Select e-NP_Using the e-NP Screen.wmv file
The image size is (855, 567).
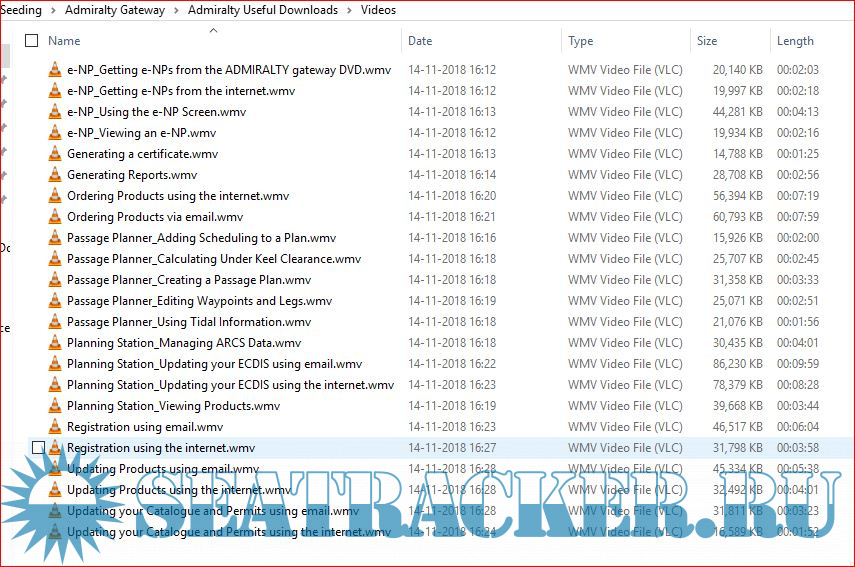click(x=156, y=112)
